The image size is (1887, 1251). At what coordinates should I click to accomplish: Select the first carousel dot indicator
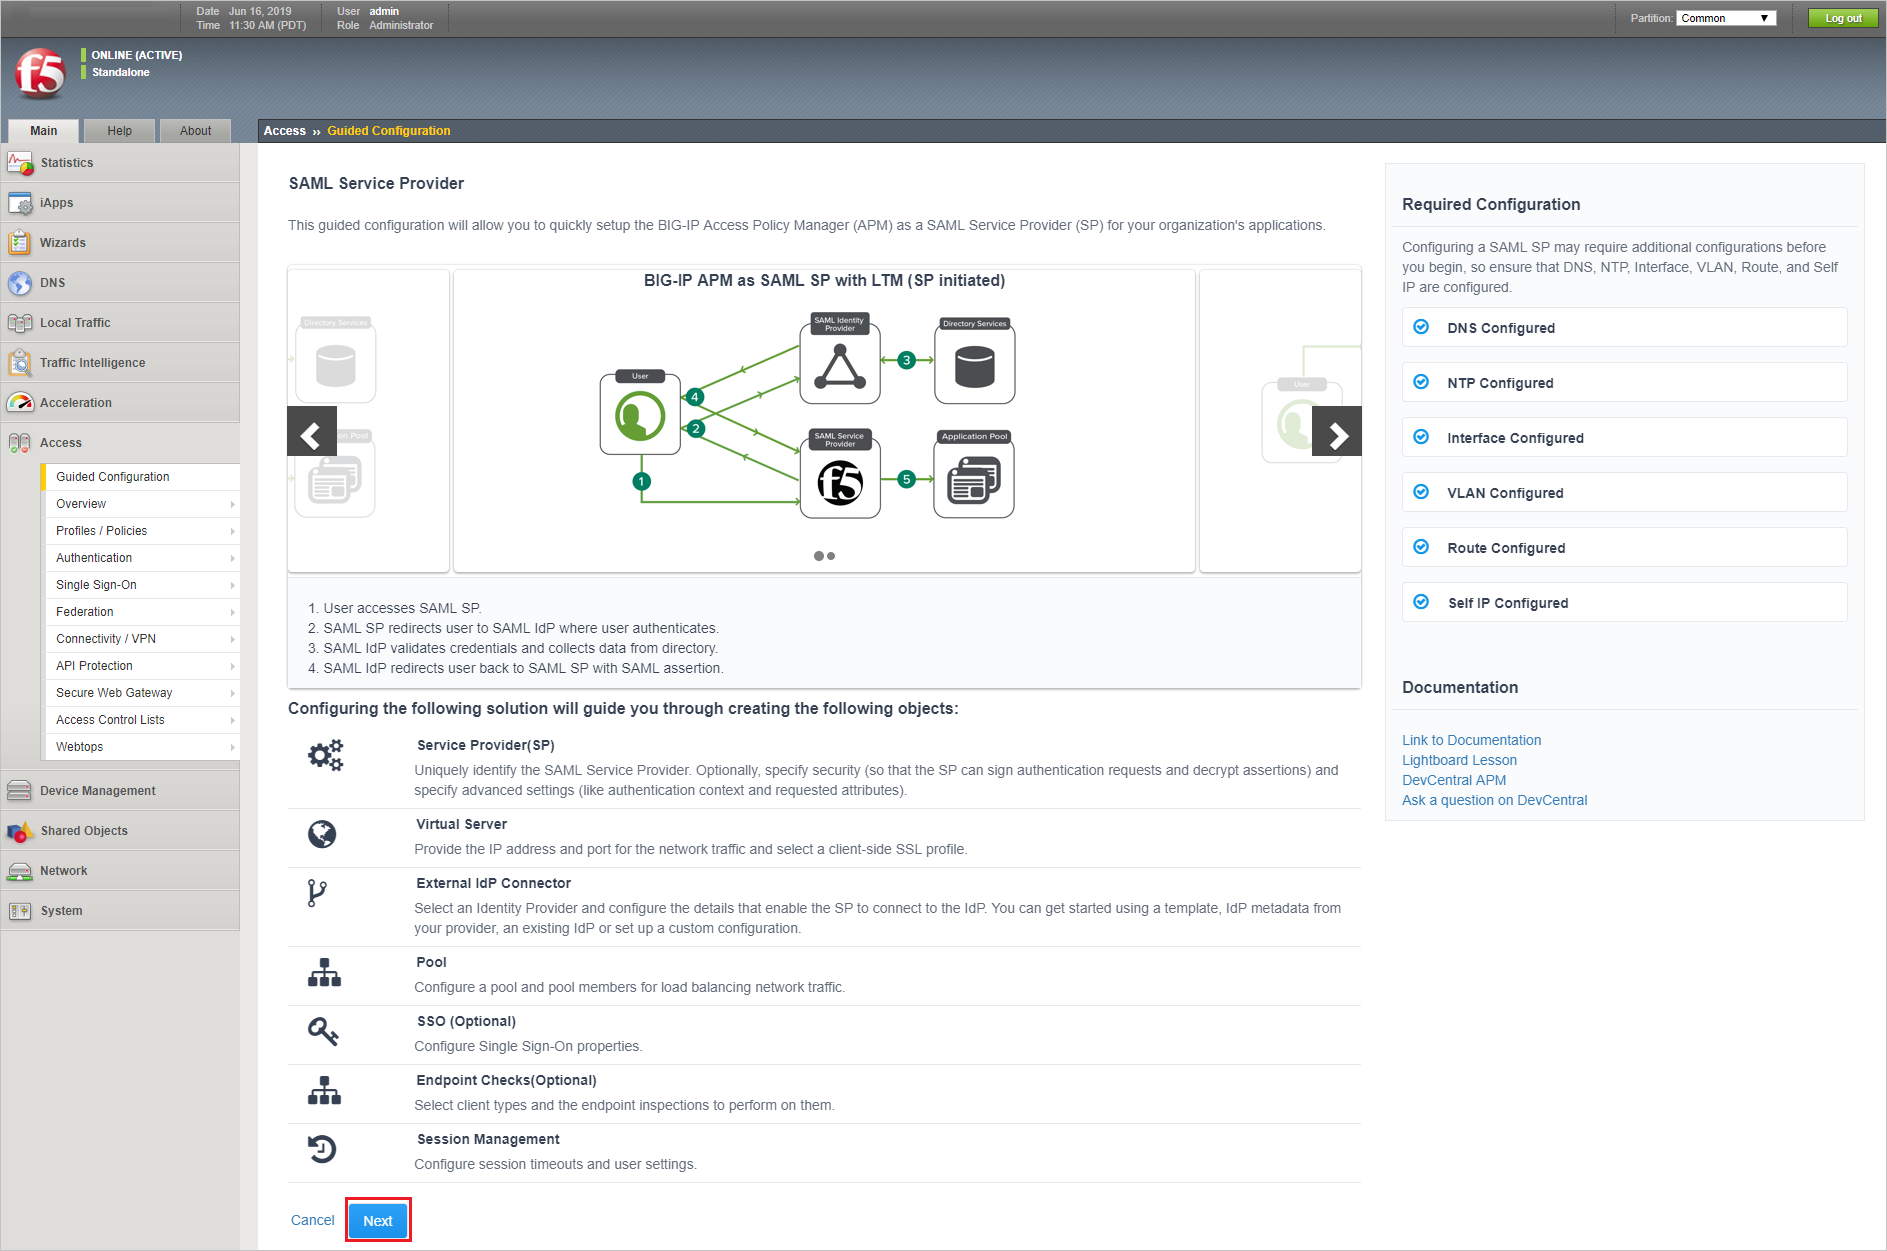click(x=819, y=556)
